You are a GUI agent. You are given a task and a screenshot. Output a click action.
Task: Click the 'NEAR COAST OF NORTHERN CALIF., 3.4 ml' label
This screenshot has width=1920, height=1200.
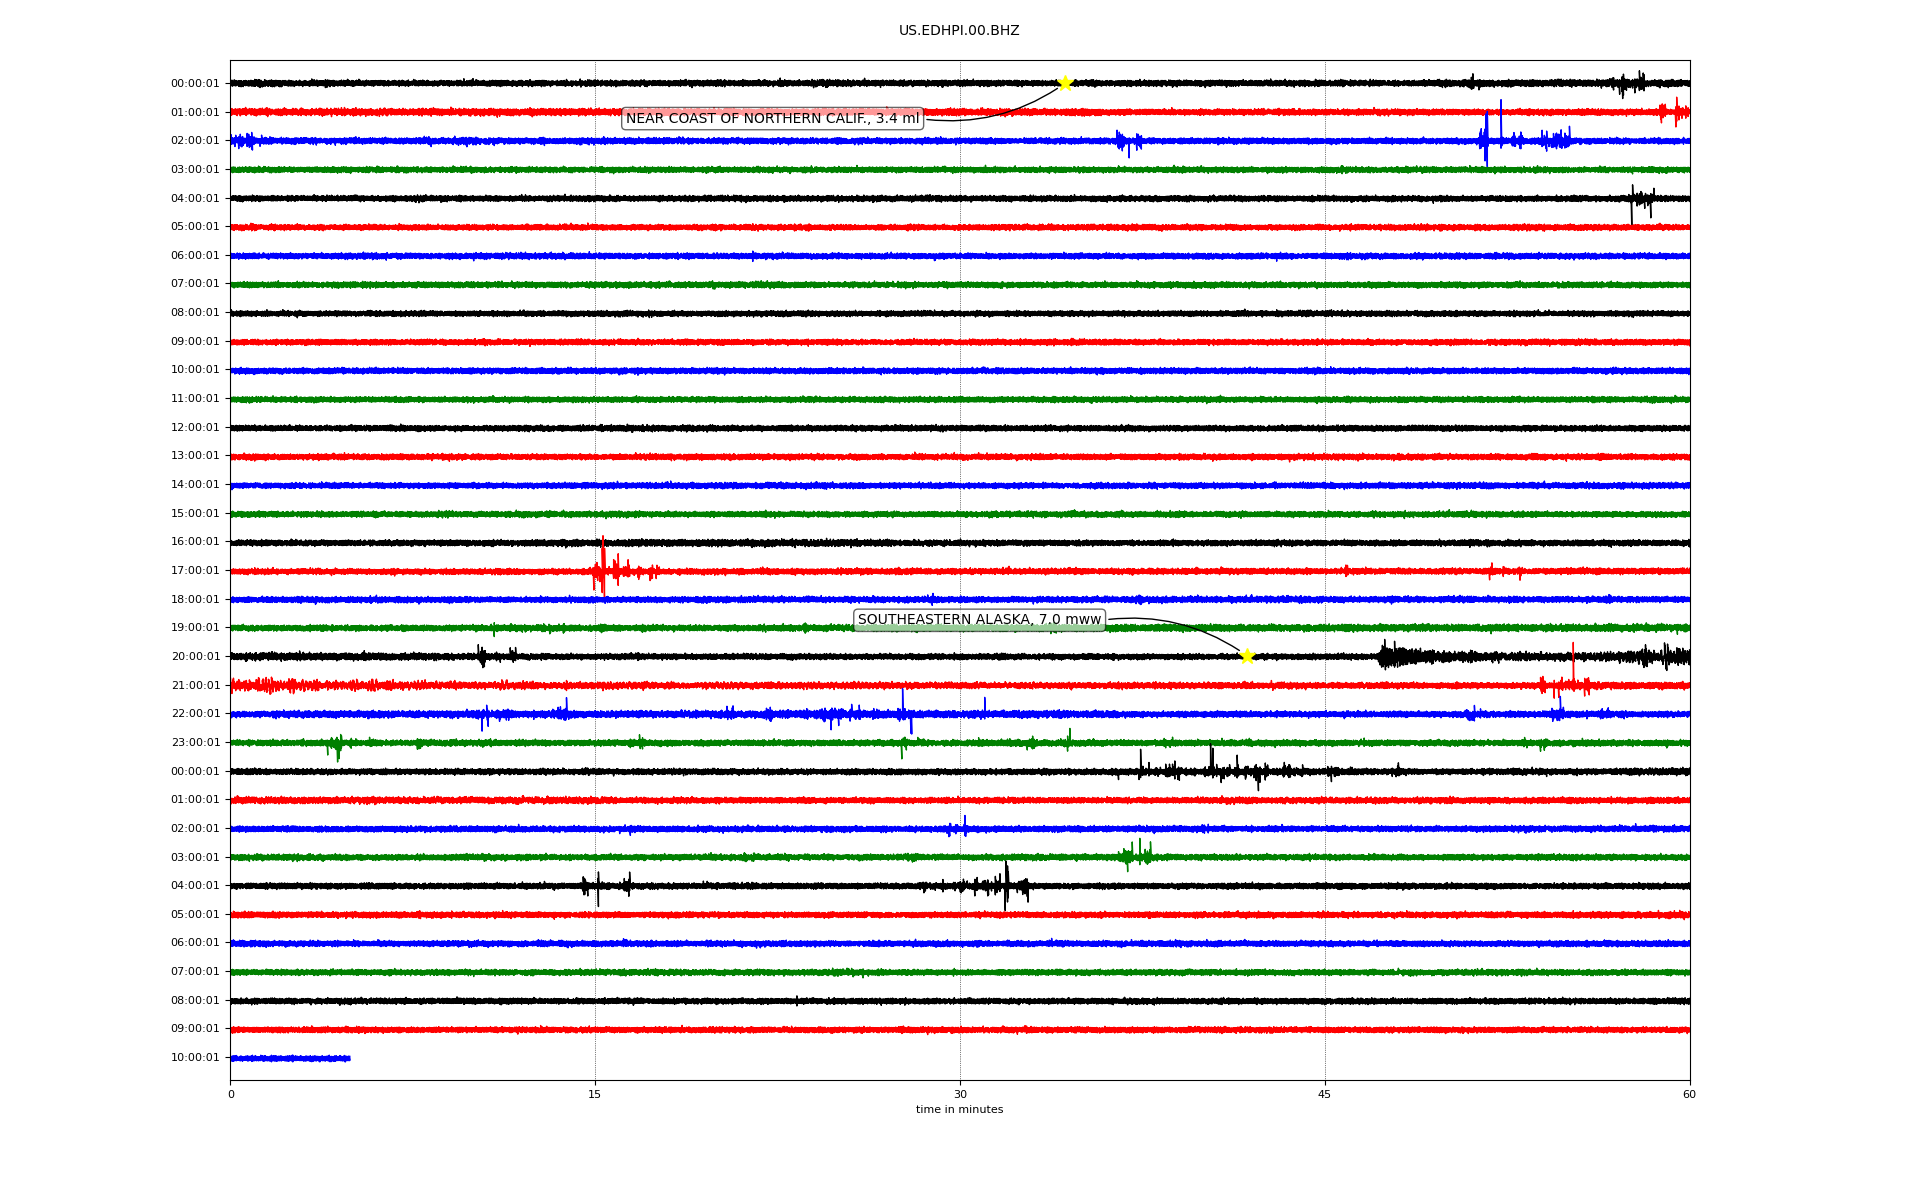pos(772,119)
